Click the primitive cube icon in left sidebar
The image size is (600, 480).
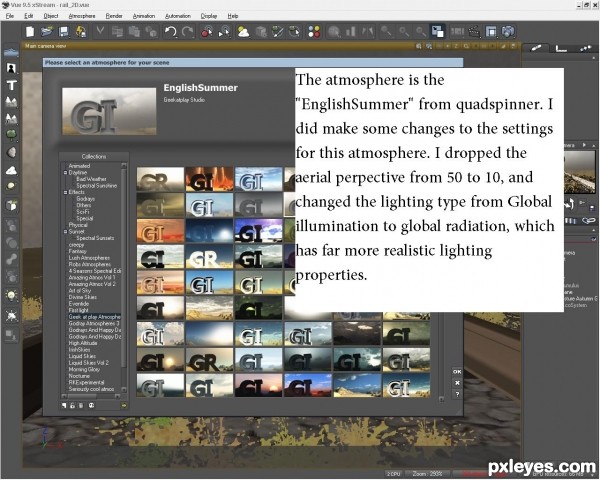(11, 206)
